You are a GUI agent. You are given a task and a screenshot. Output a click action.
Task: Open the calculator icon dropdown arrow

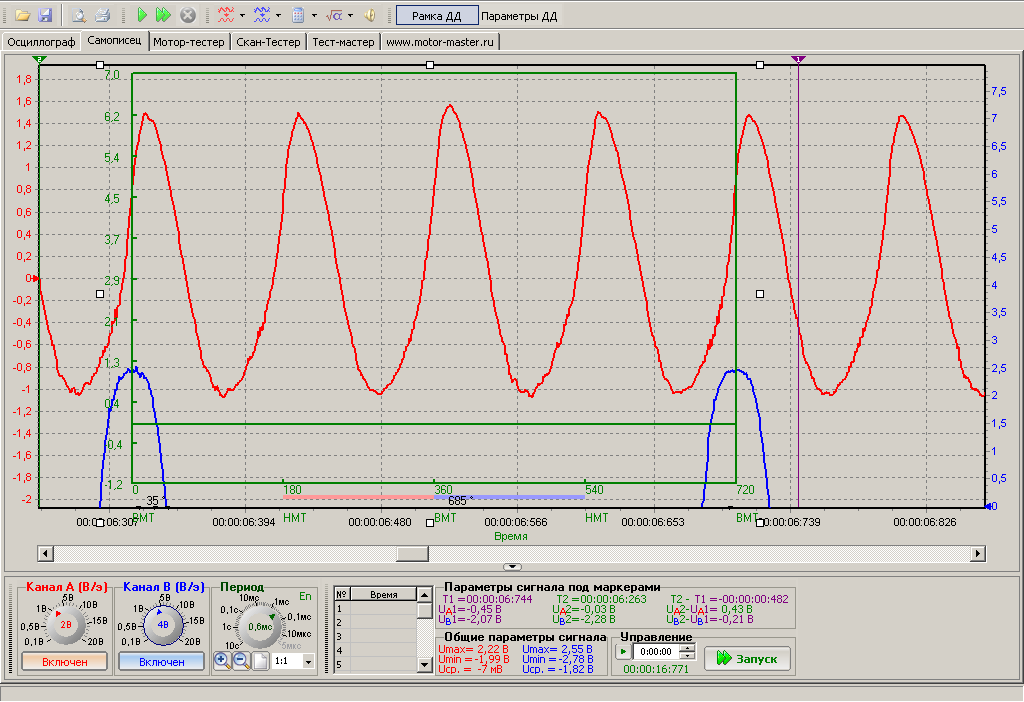coord(315,16)
